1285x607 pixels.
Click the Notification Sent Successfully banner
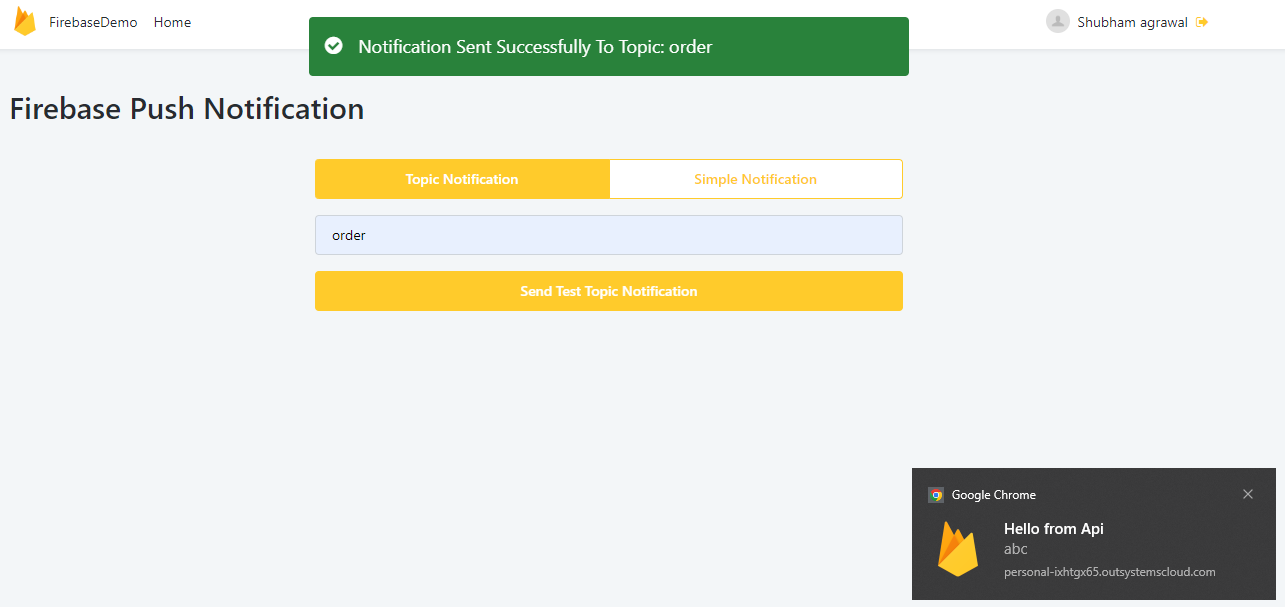click(608, 46)
